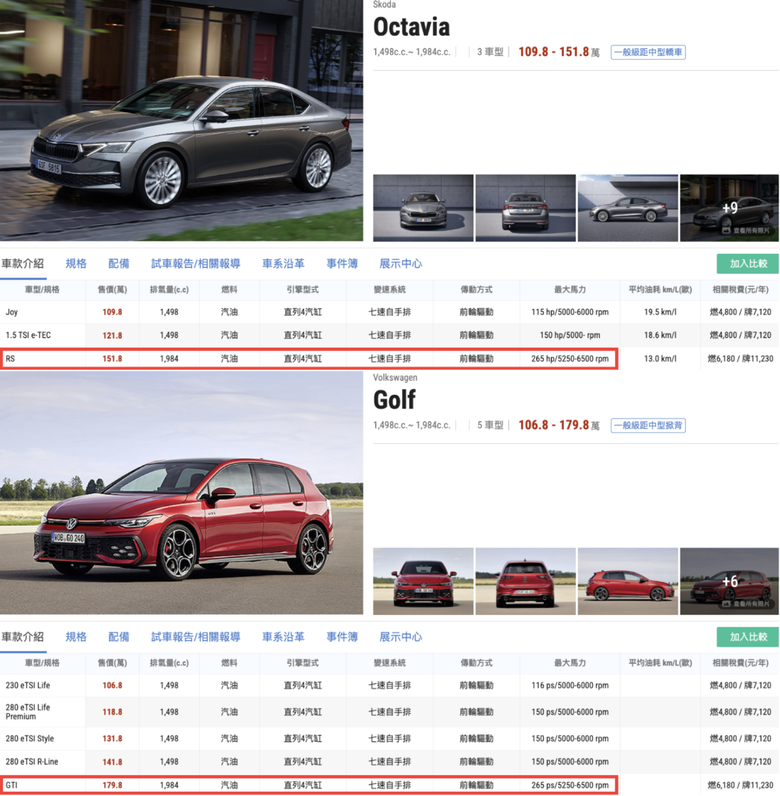Open Octavia 試車報告/相關報導 tab

(196, 263)
